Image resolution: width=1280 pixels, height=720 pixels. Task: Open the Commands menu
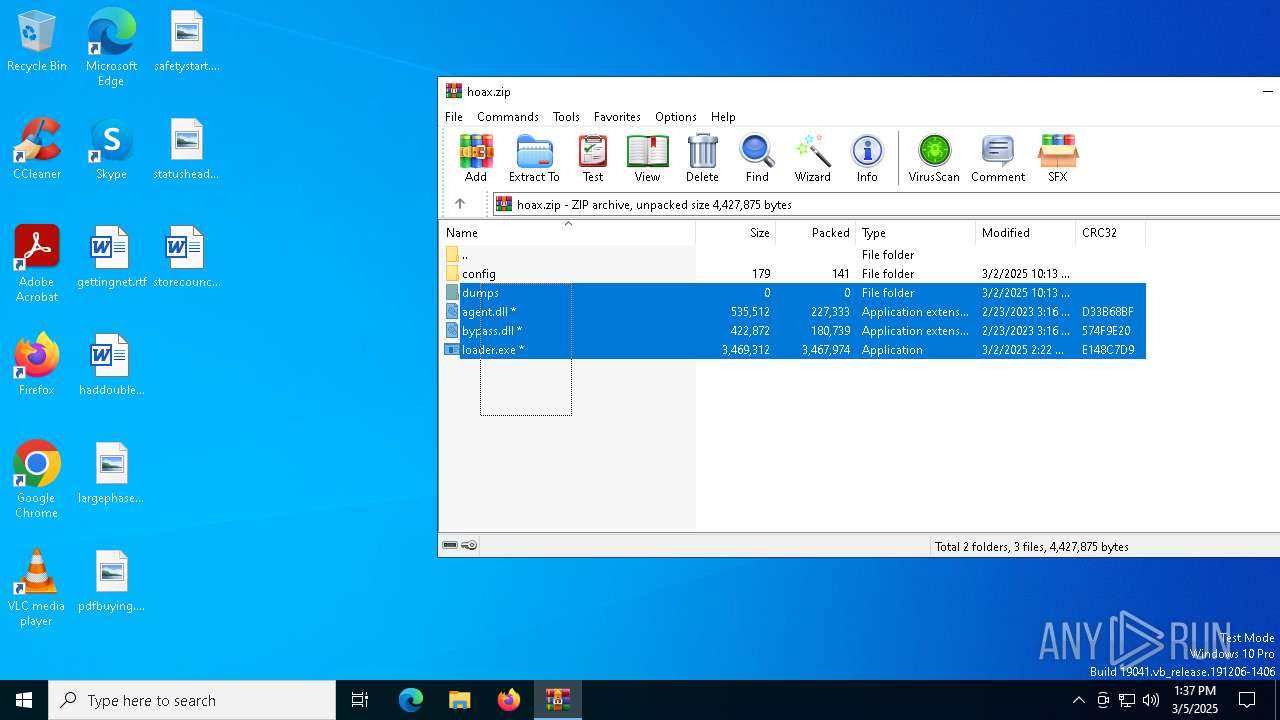(508, 117)
